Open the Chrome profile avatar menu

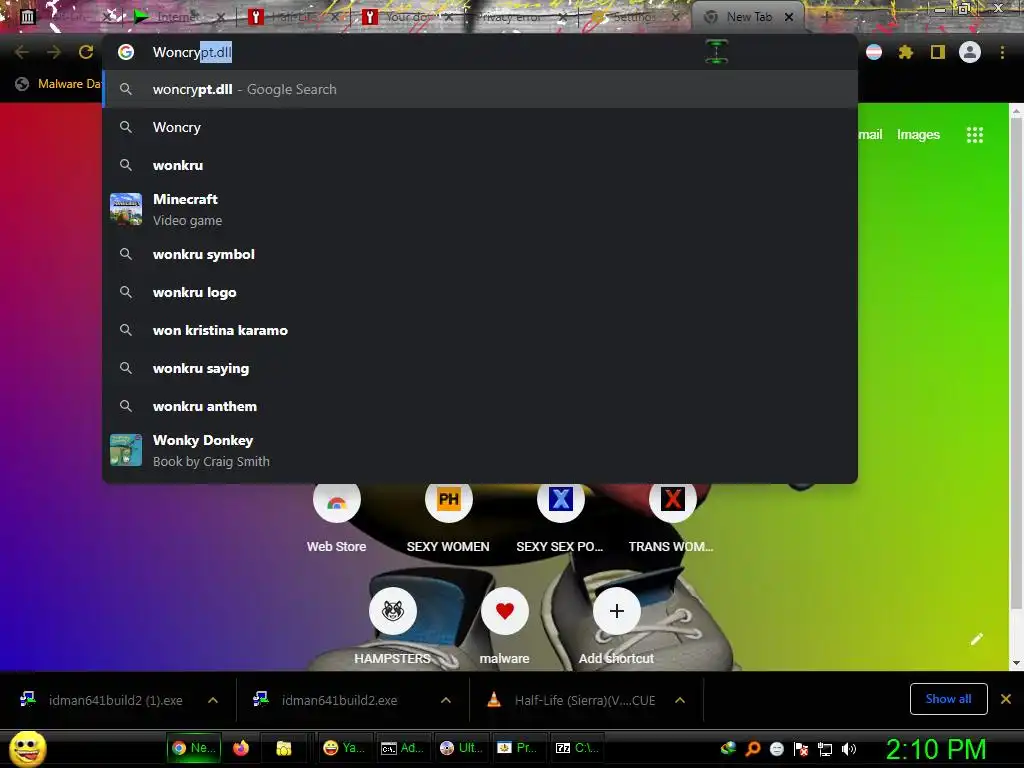[x=970, y=52]
